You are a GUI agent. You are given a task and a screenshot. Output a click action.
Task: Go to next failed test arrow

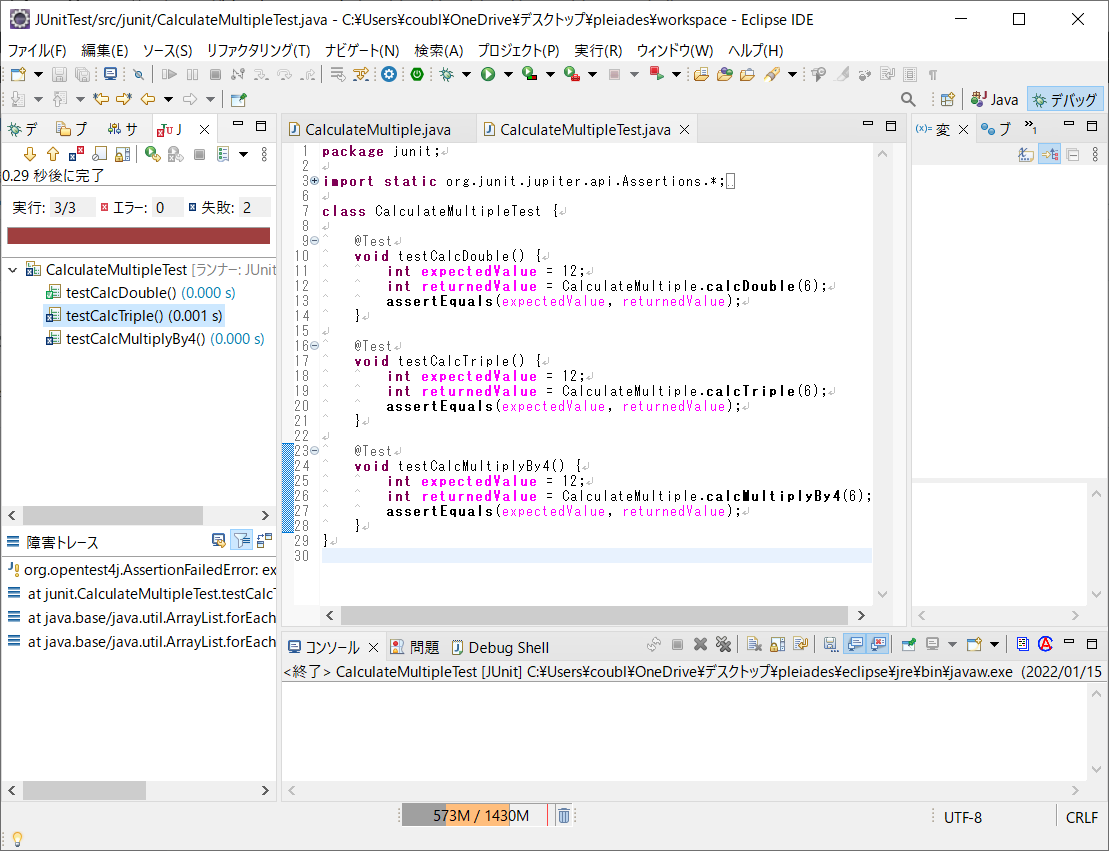click(30, 154)
